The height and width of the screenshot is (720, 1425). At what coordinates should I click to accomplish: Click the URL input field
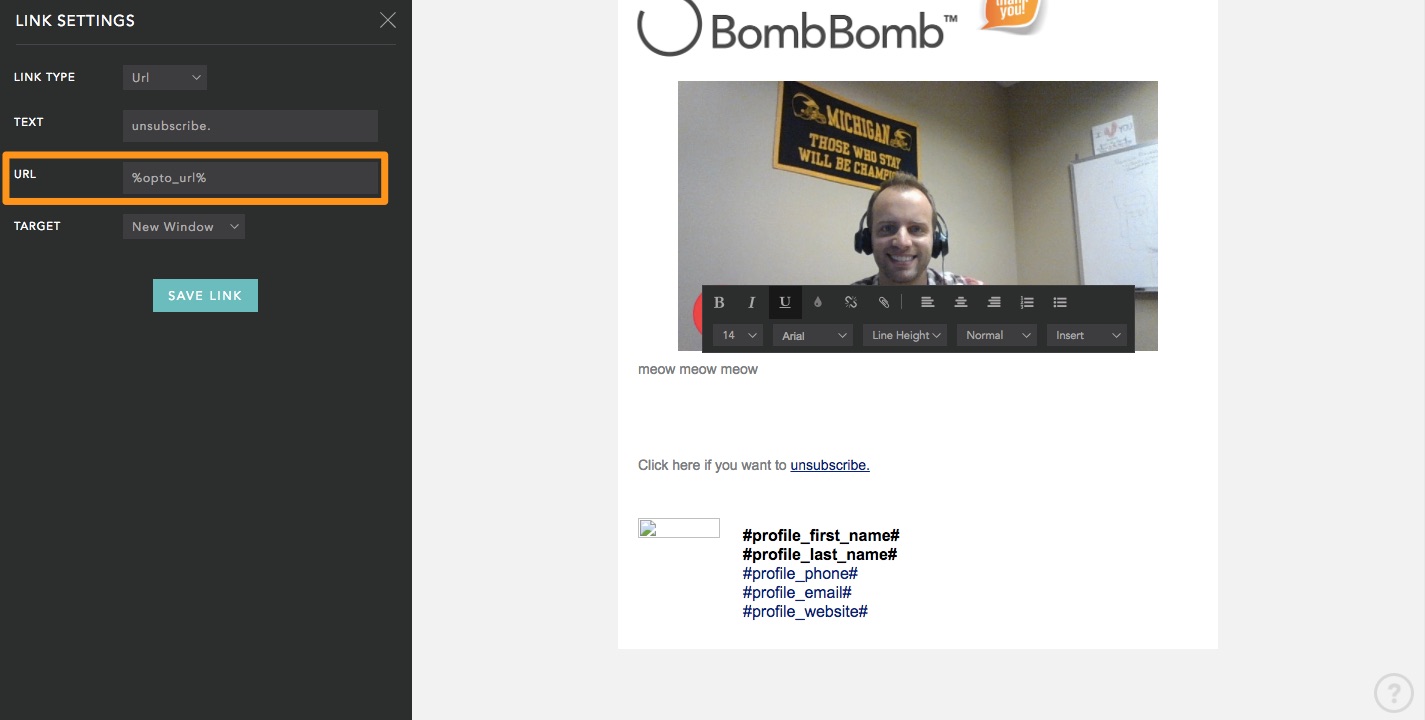251,178
